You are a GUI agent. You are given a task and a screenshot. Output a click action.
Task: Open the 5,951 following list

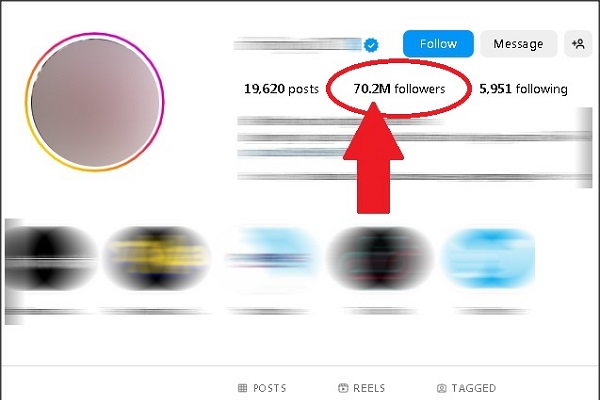tap(523, 89)
